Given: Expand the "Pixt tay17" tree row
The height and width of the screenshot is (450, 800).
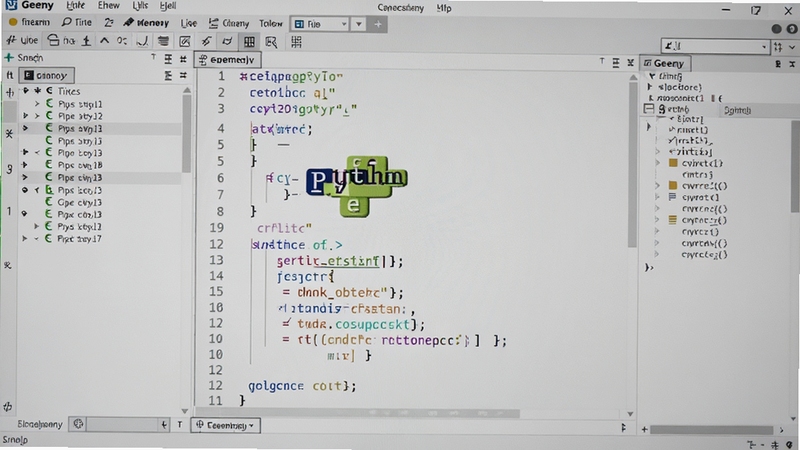Looking at the screenshot, I should point(24,238).
